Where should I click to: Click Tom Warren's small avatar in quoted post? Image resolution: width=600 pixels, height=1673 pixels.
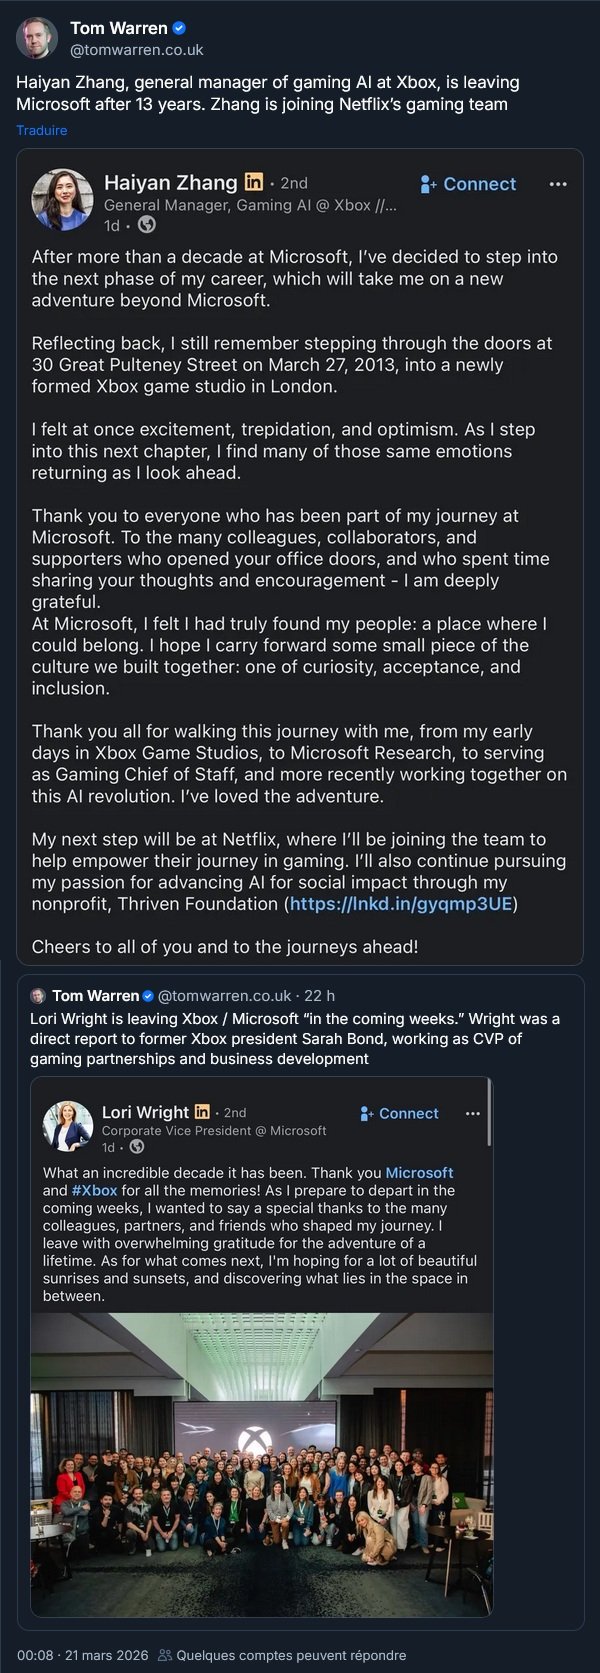[38, 996]
